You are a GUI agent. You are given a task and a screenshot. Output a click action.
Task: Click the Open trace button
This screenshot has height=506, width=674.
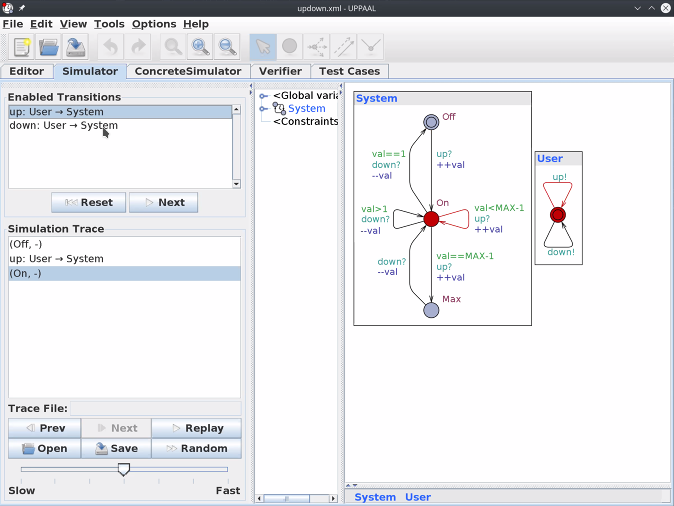(45, 448)
